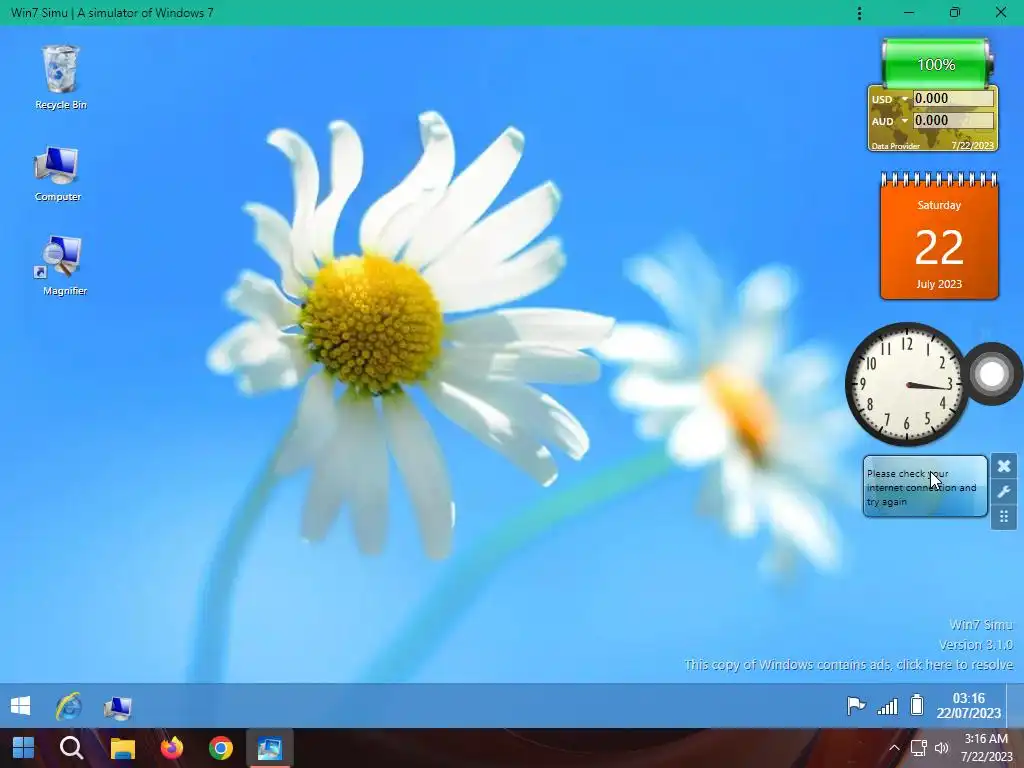Open weather gadget options wrench icon
Image resolution: width=1024 pixels, height=768 pixels.
pyautogui.click(x=1004, y=491)
